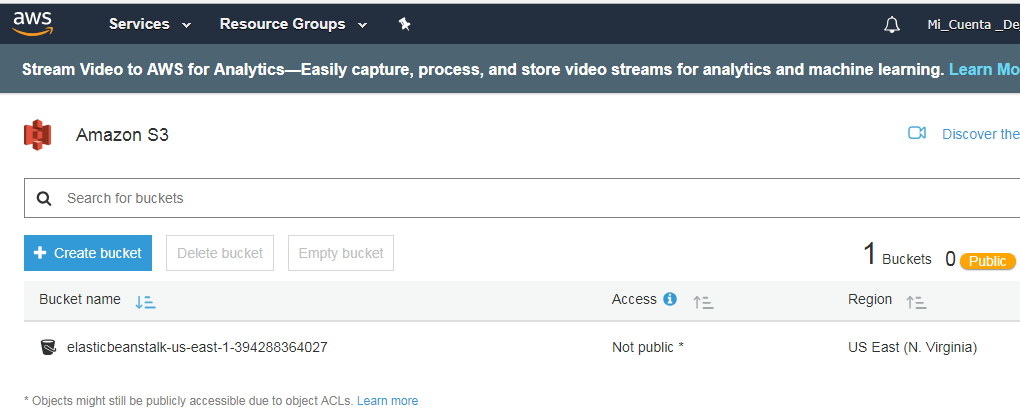Image resolution: width=1020 pixels, height=409 pixels.
Task: Click the orange Public filter badge
Action: (987, 261)
